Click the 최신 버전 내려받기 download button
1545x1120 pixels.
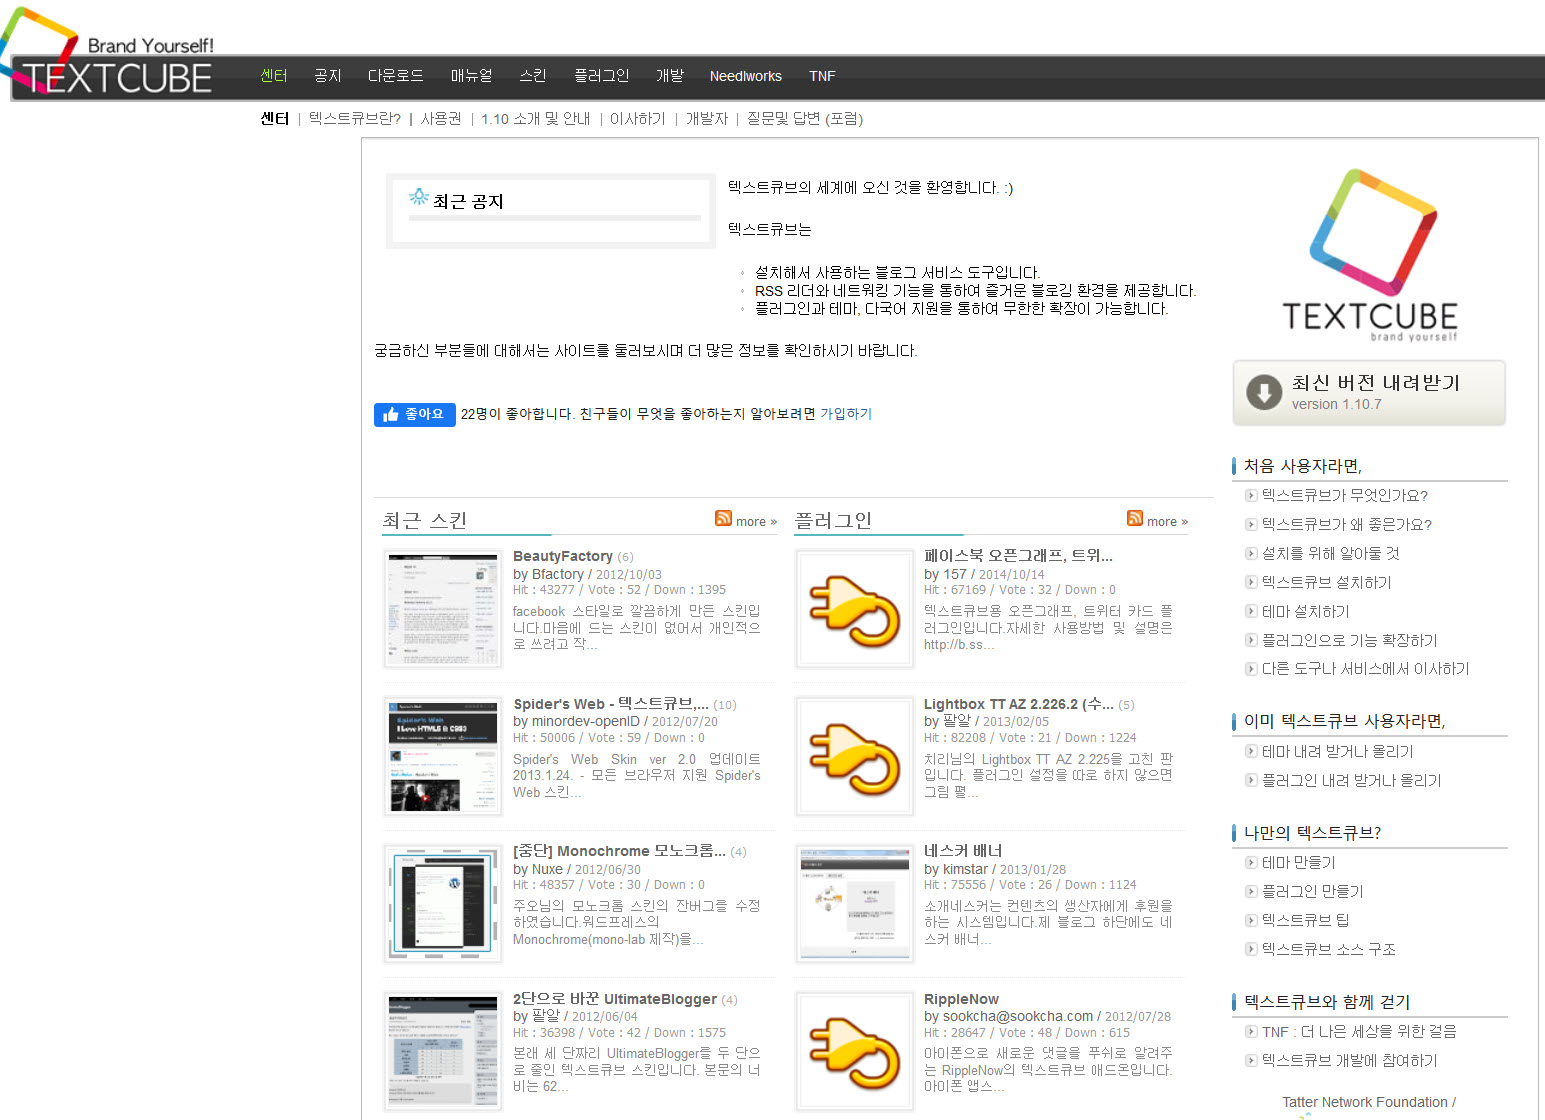pyautogui.click(x=1369, y=393)
